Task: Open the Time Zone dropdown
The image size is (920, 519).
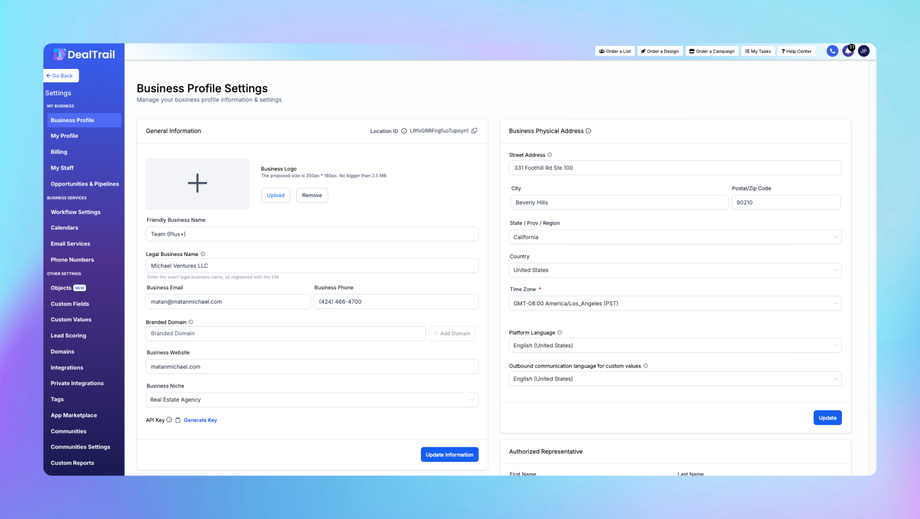Action: (x=675, y=303)
